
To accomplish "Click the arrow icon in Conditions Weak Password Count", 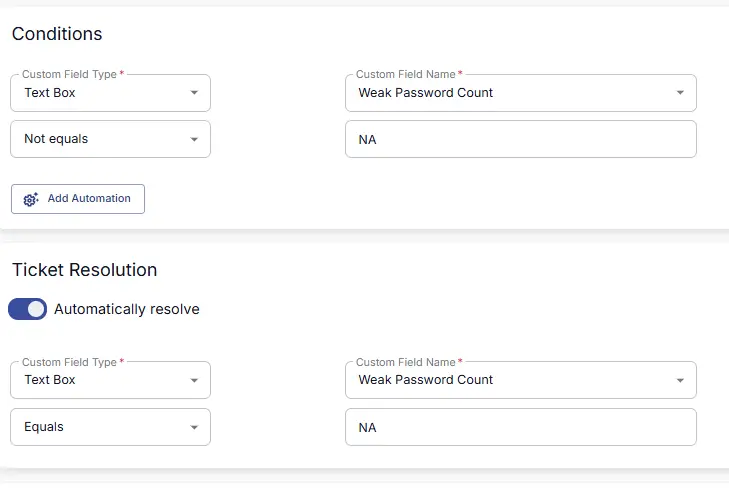I will point(680,93).
